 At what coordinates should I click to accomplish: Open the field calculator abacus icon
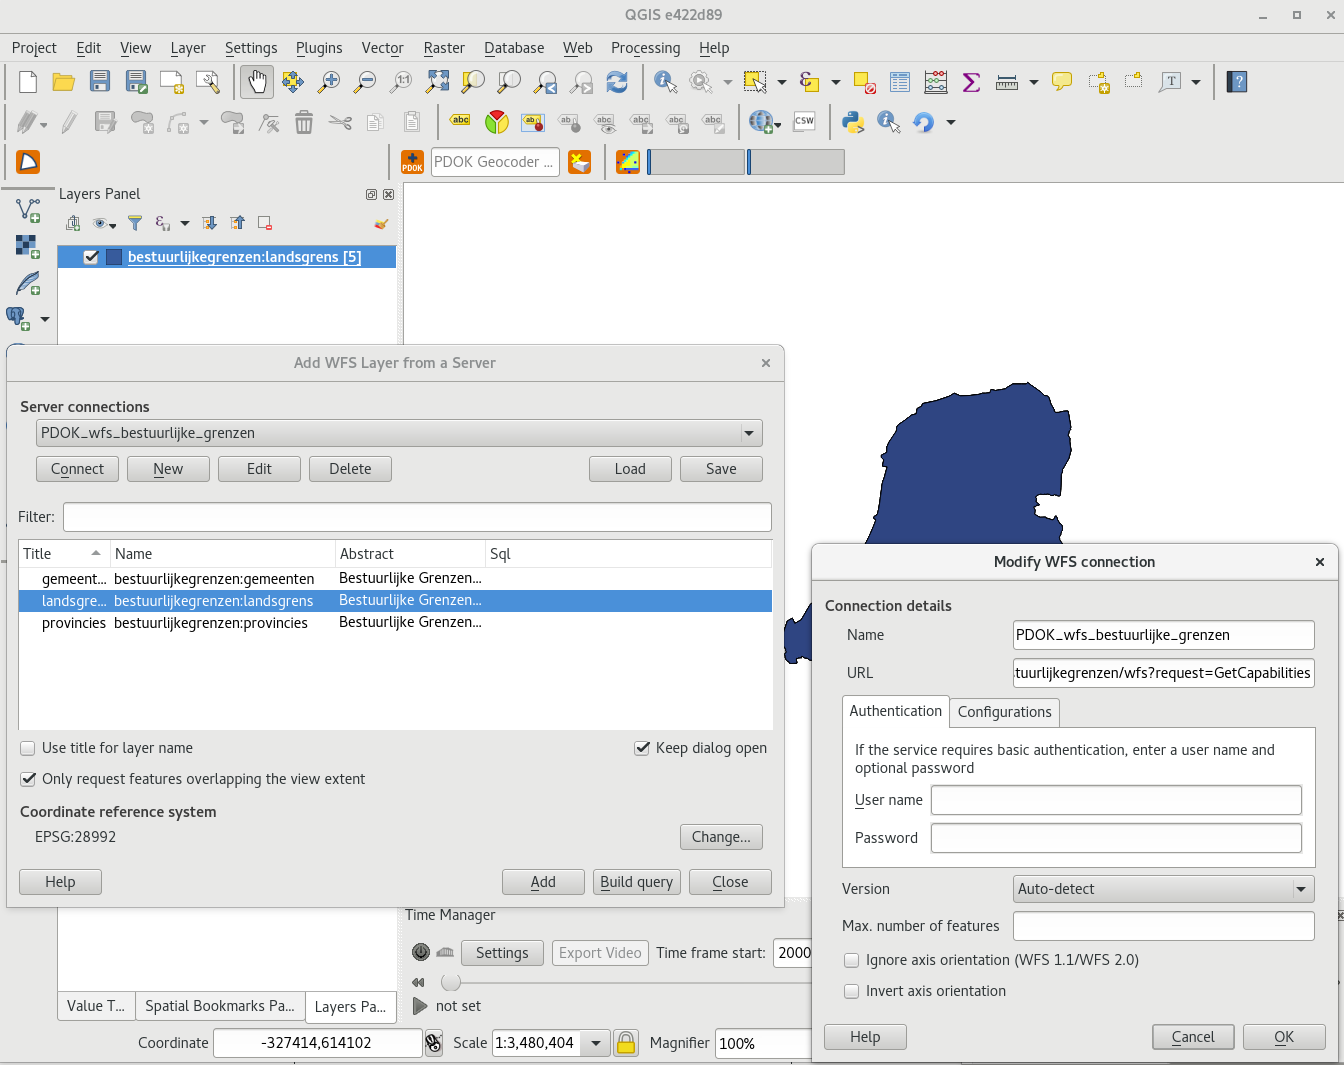(x=936, y=82)
